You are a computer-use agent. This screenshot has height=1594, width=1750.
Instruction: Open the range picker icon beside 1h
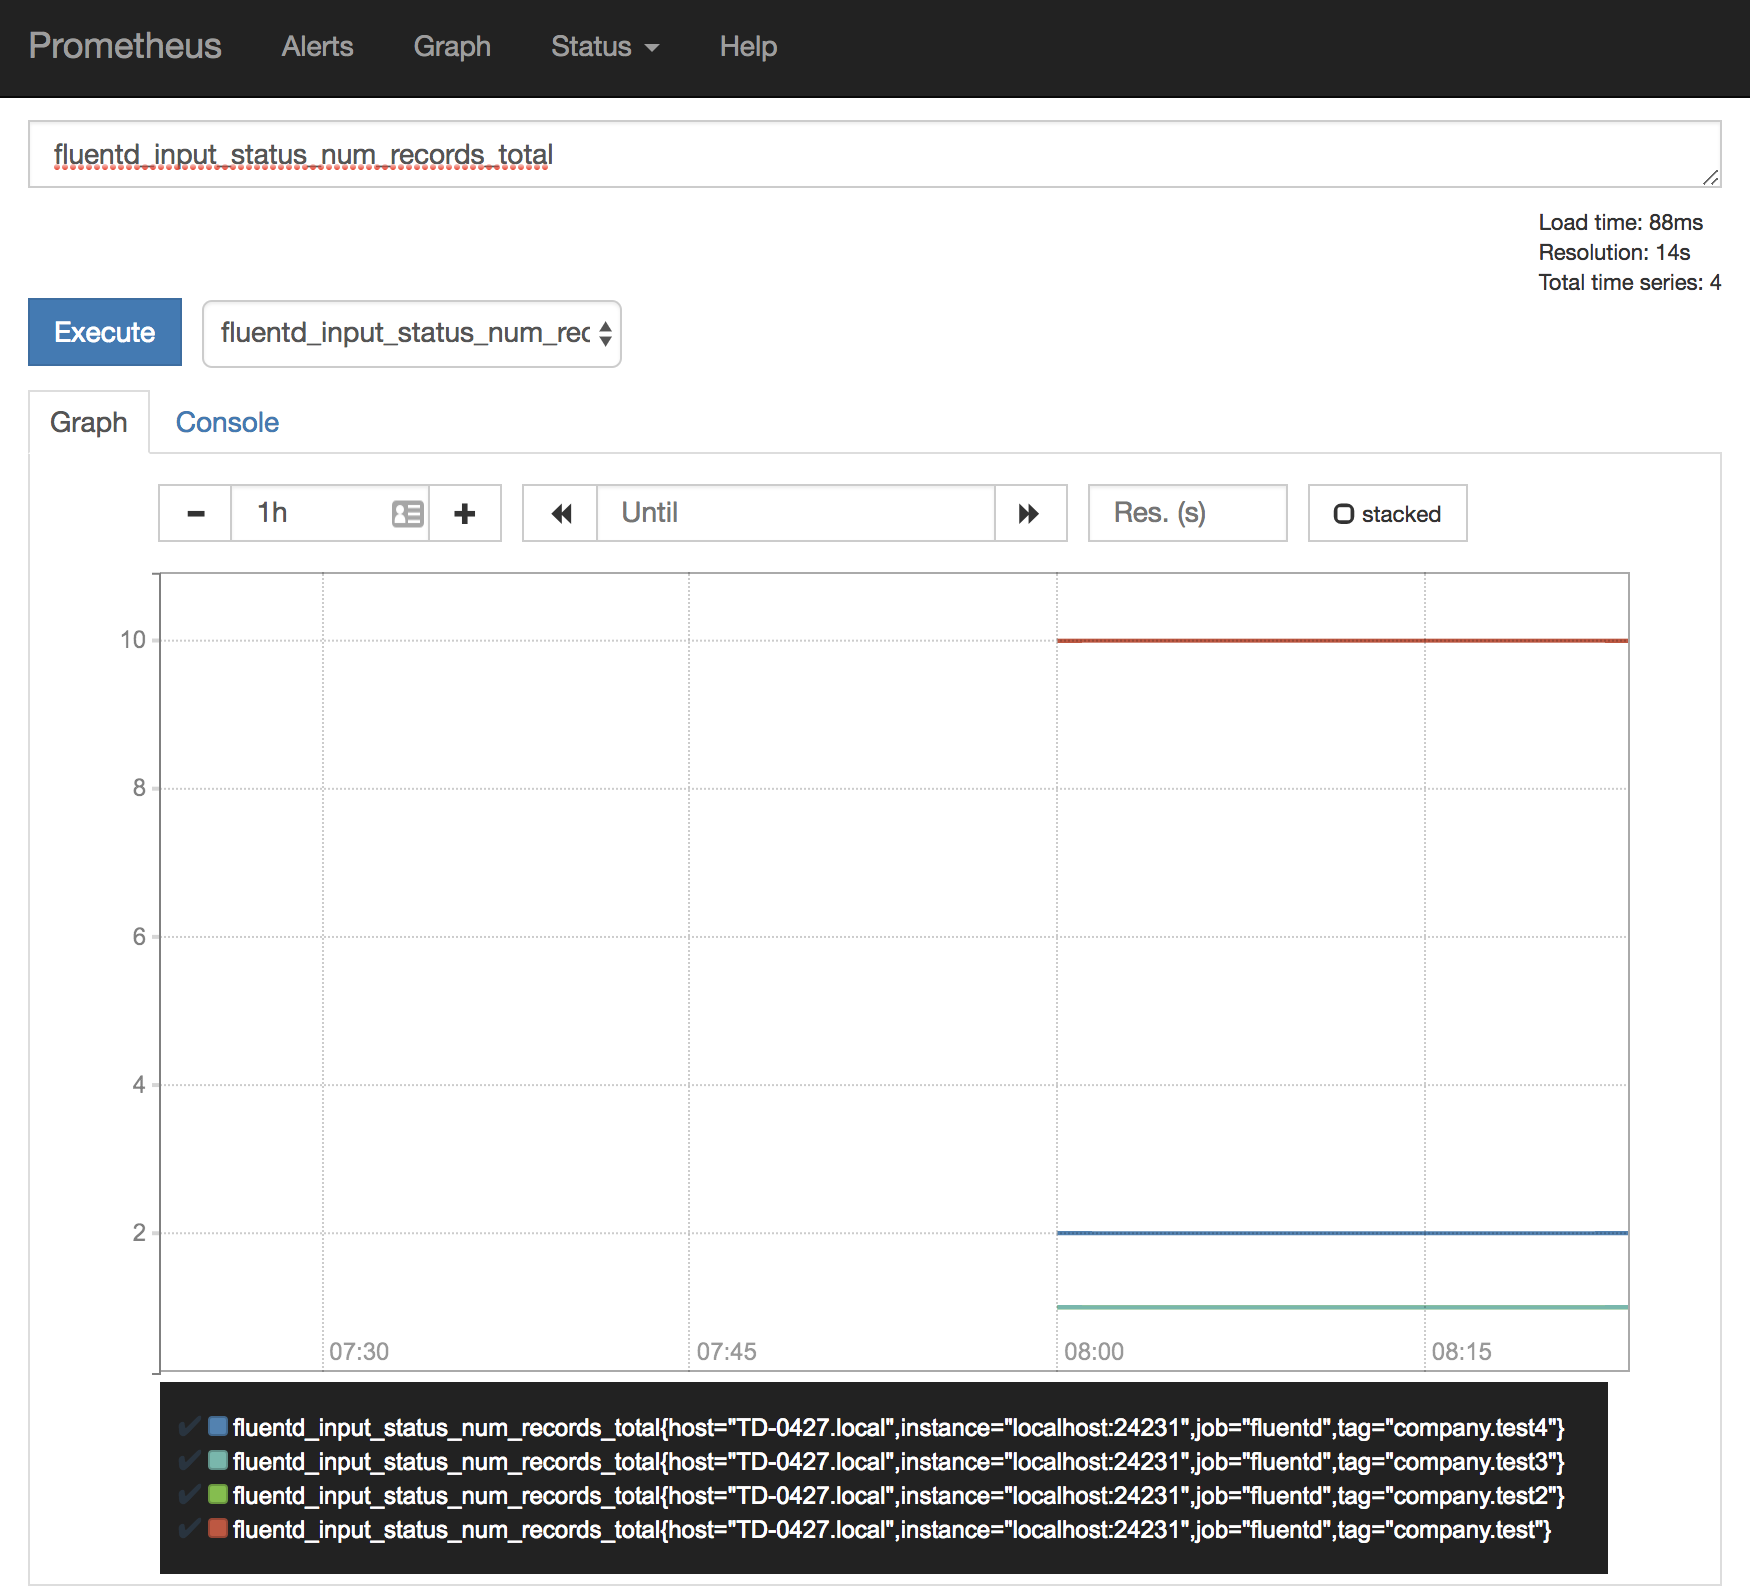coord(408,514)
